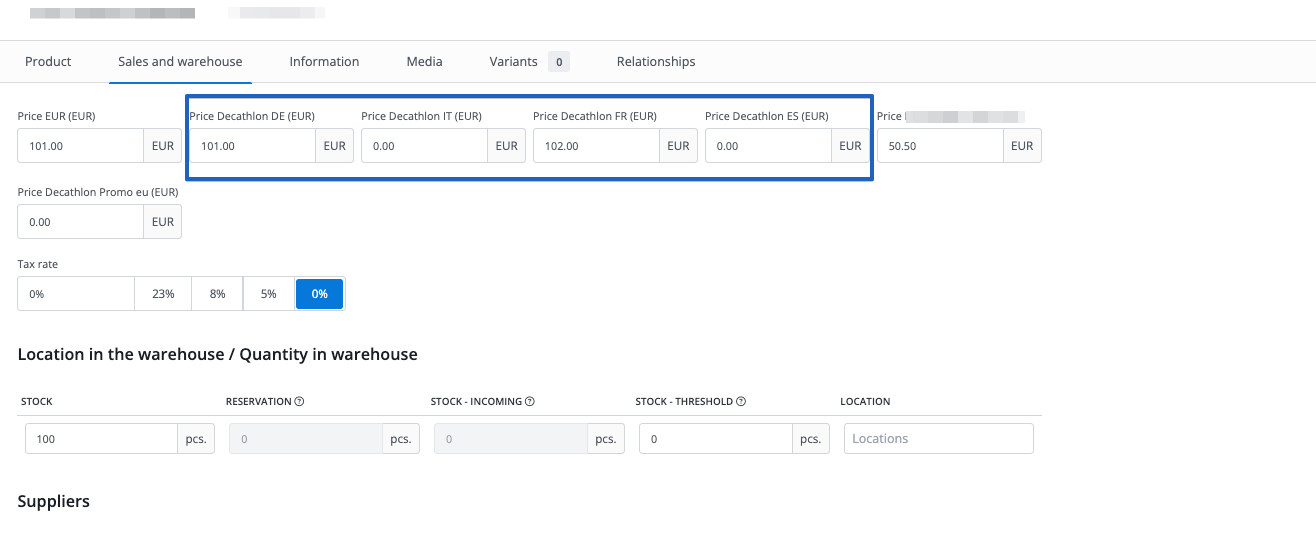
Task: Open the Media tab
Action: point(424,62)
